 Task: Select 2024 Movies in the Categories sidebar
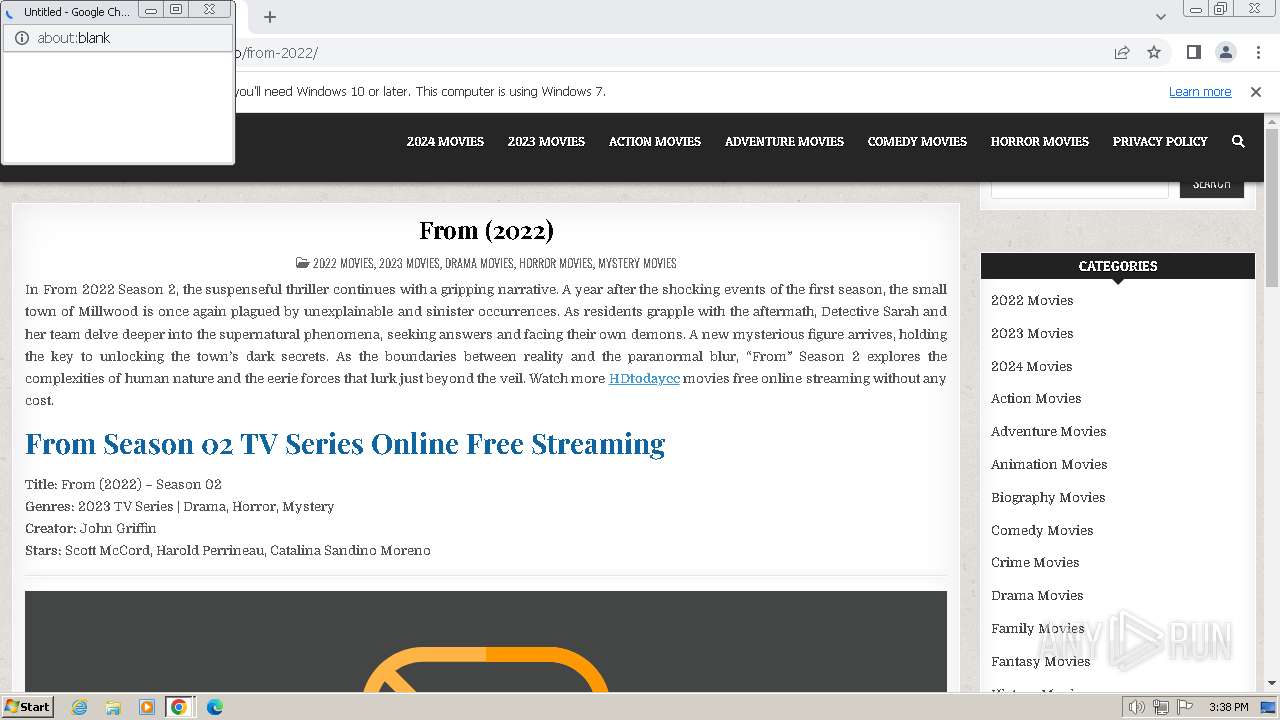[1031, 367]
